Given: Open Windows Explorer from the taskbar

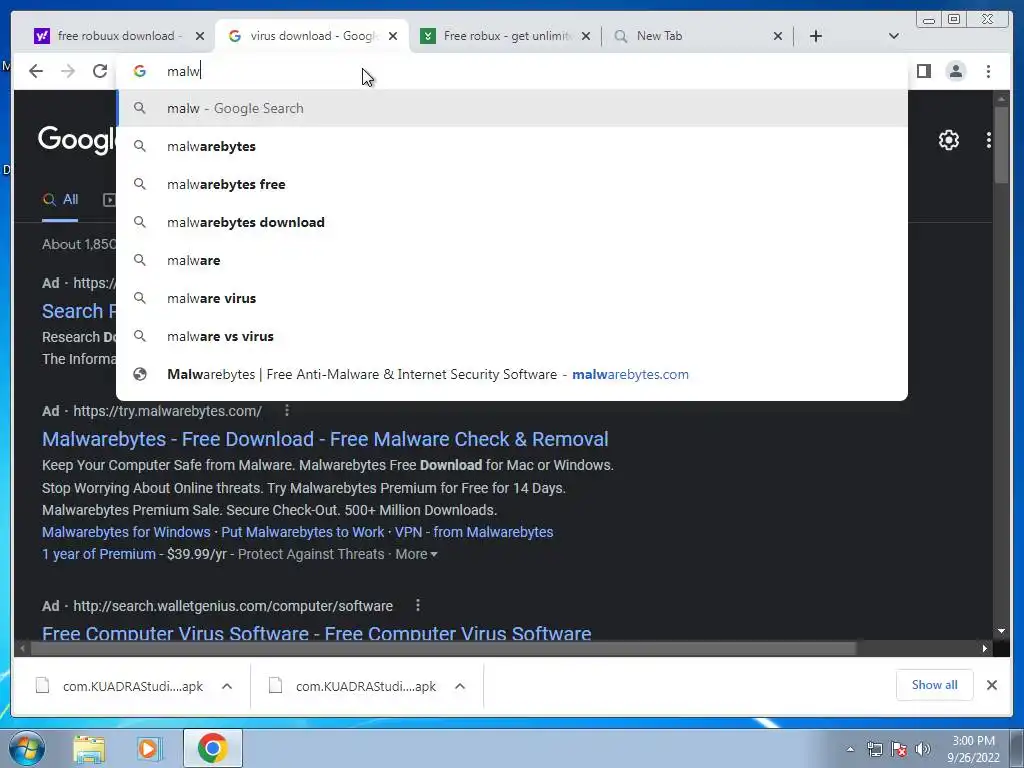Looking at the screenshot, I should (x=89, y=748).
